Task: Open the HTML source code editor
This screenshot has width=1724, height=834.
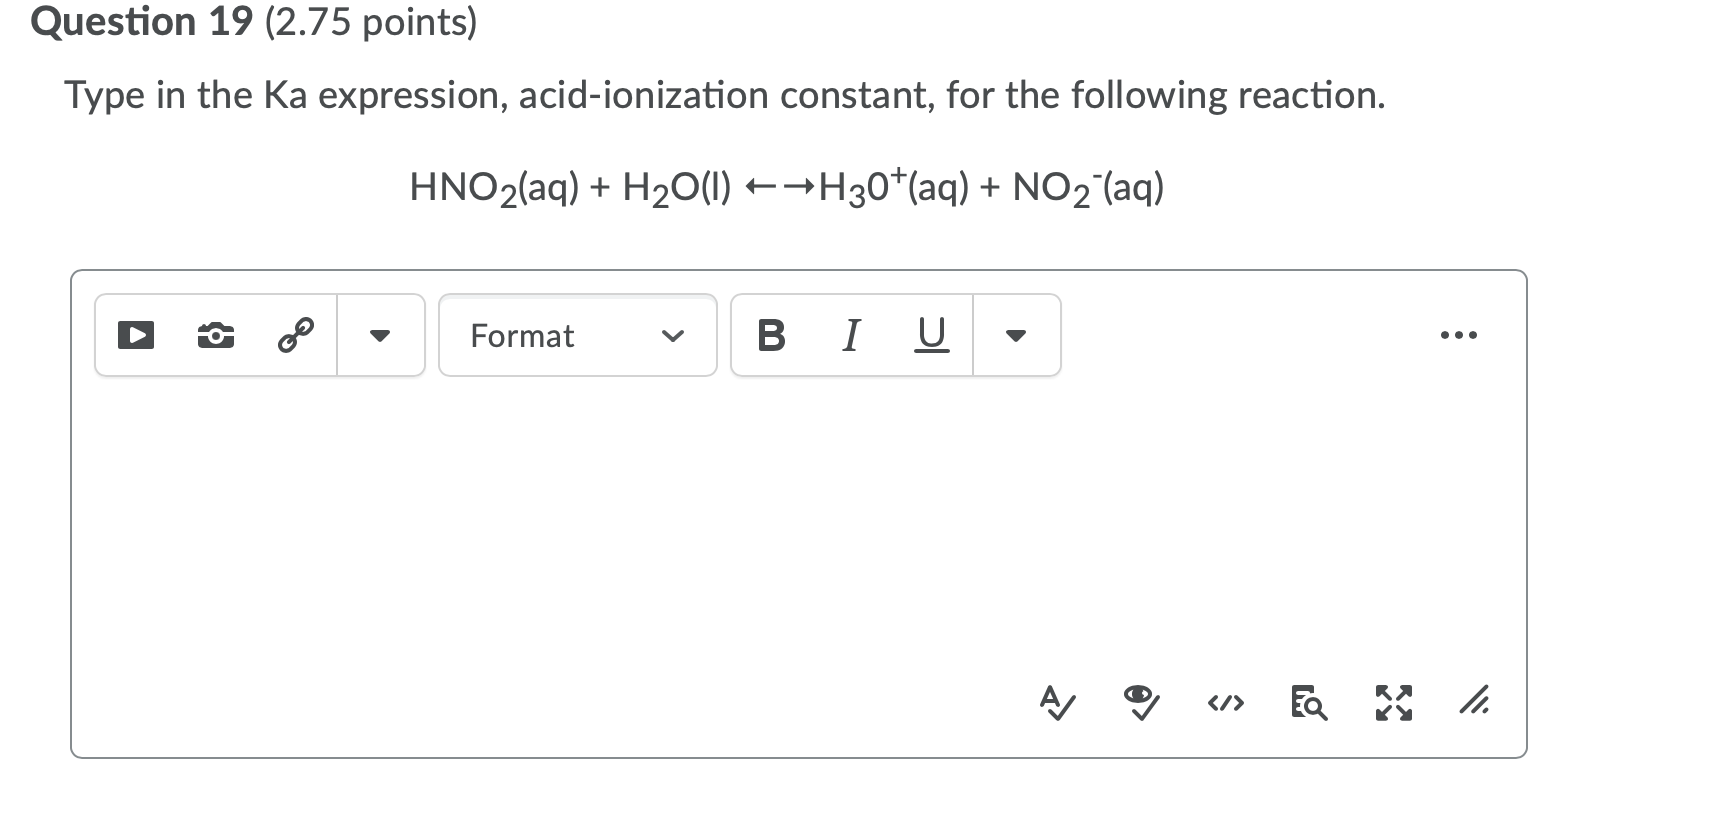Action: coord(1225,703)
